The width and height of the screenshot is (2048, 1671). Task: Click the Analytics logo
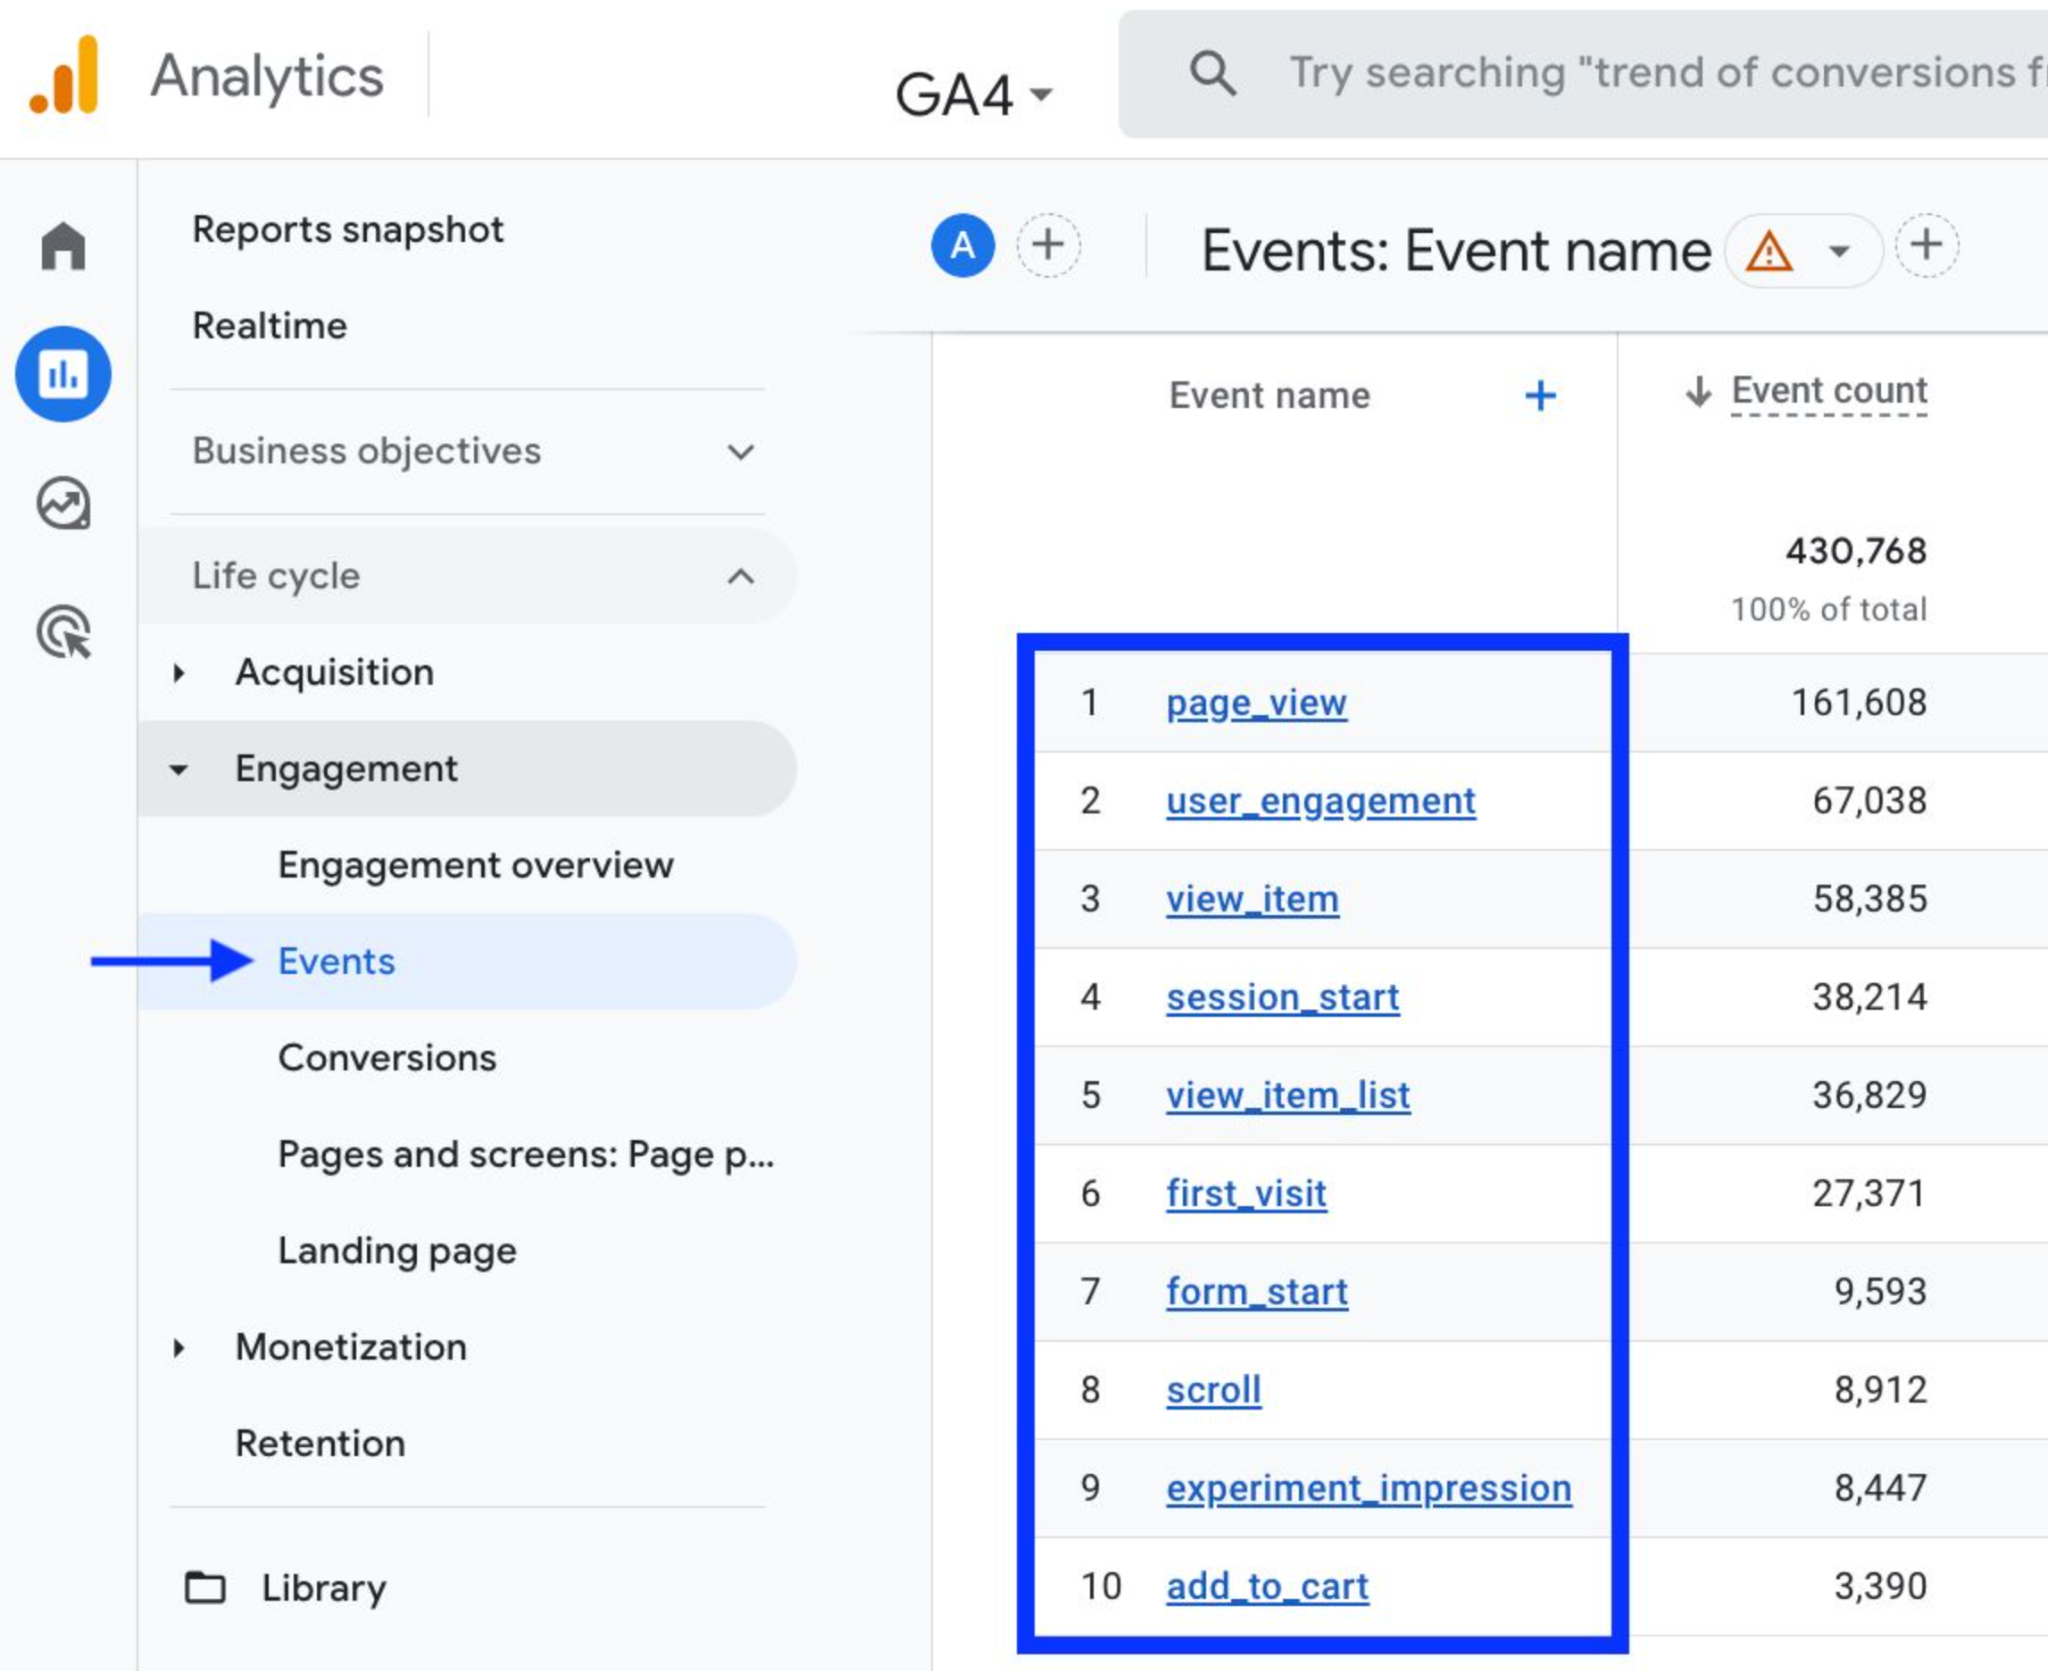click(x=65, y=76)
